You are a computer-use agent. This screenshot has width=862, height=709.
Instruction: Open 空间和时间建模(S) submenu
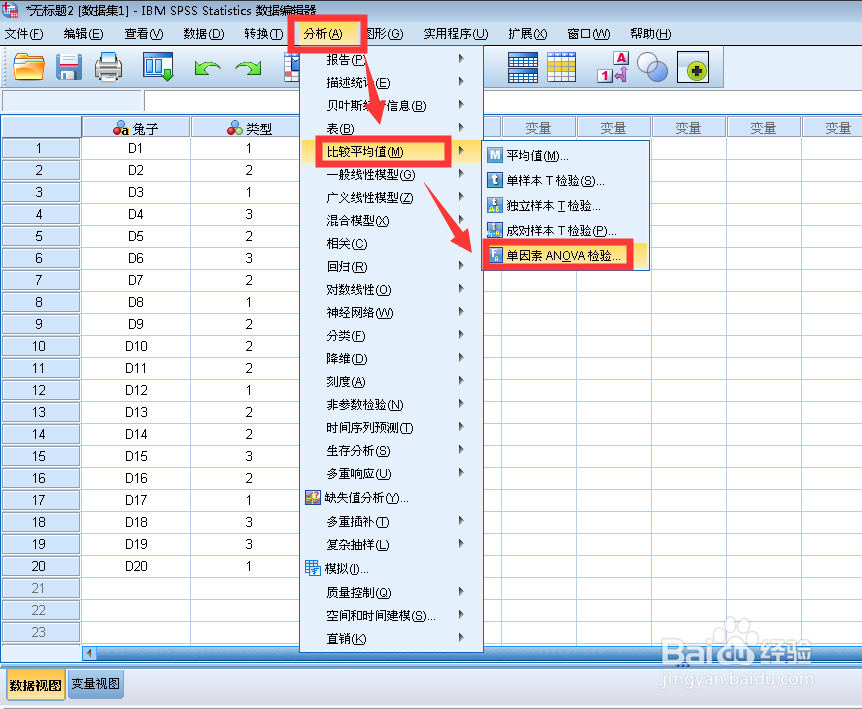click(x=391, y=616)
